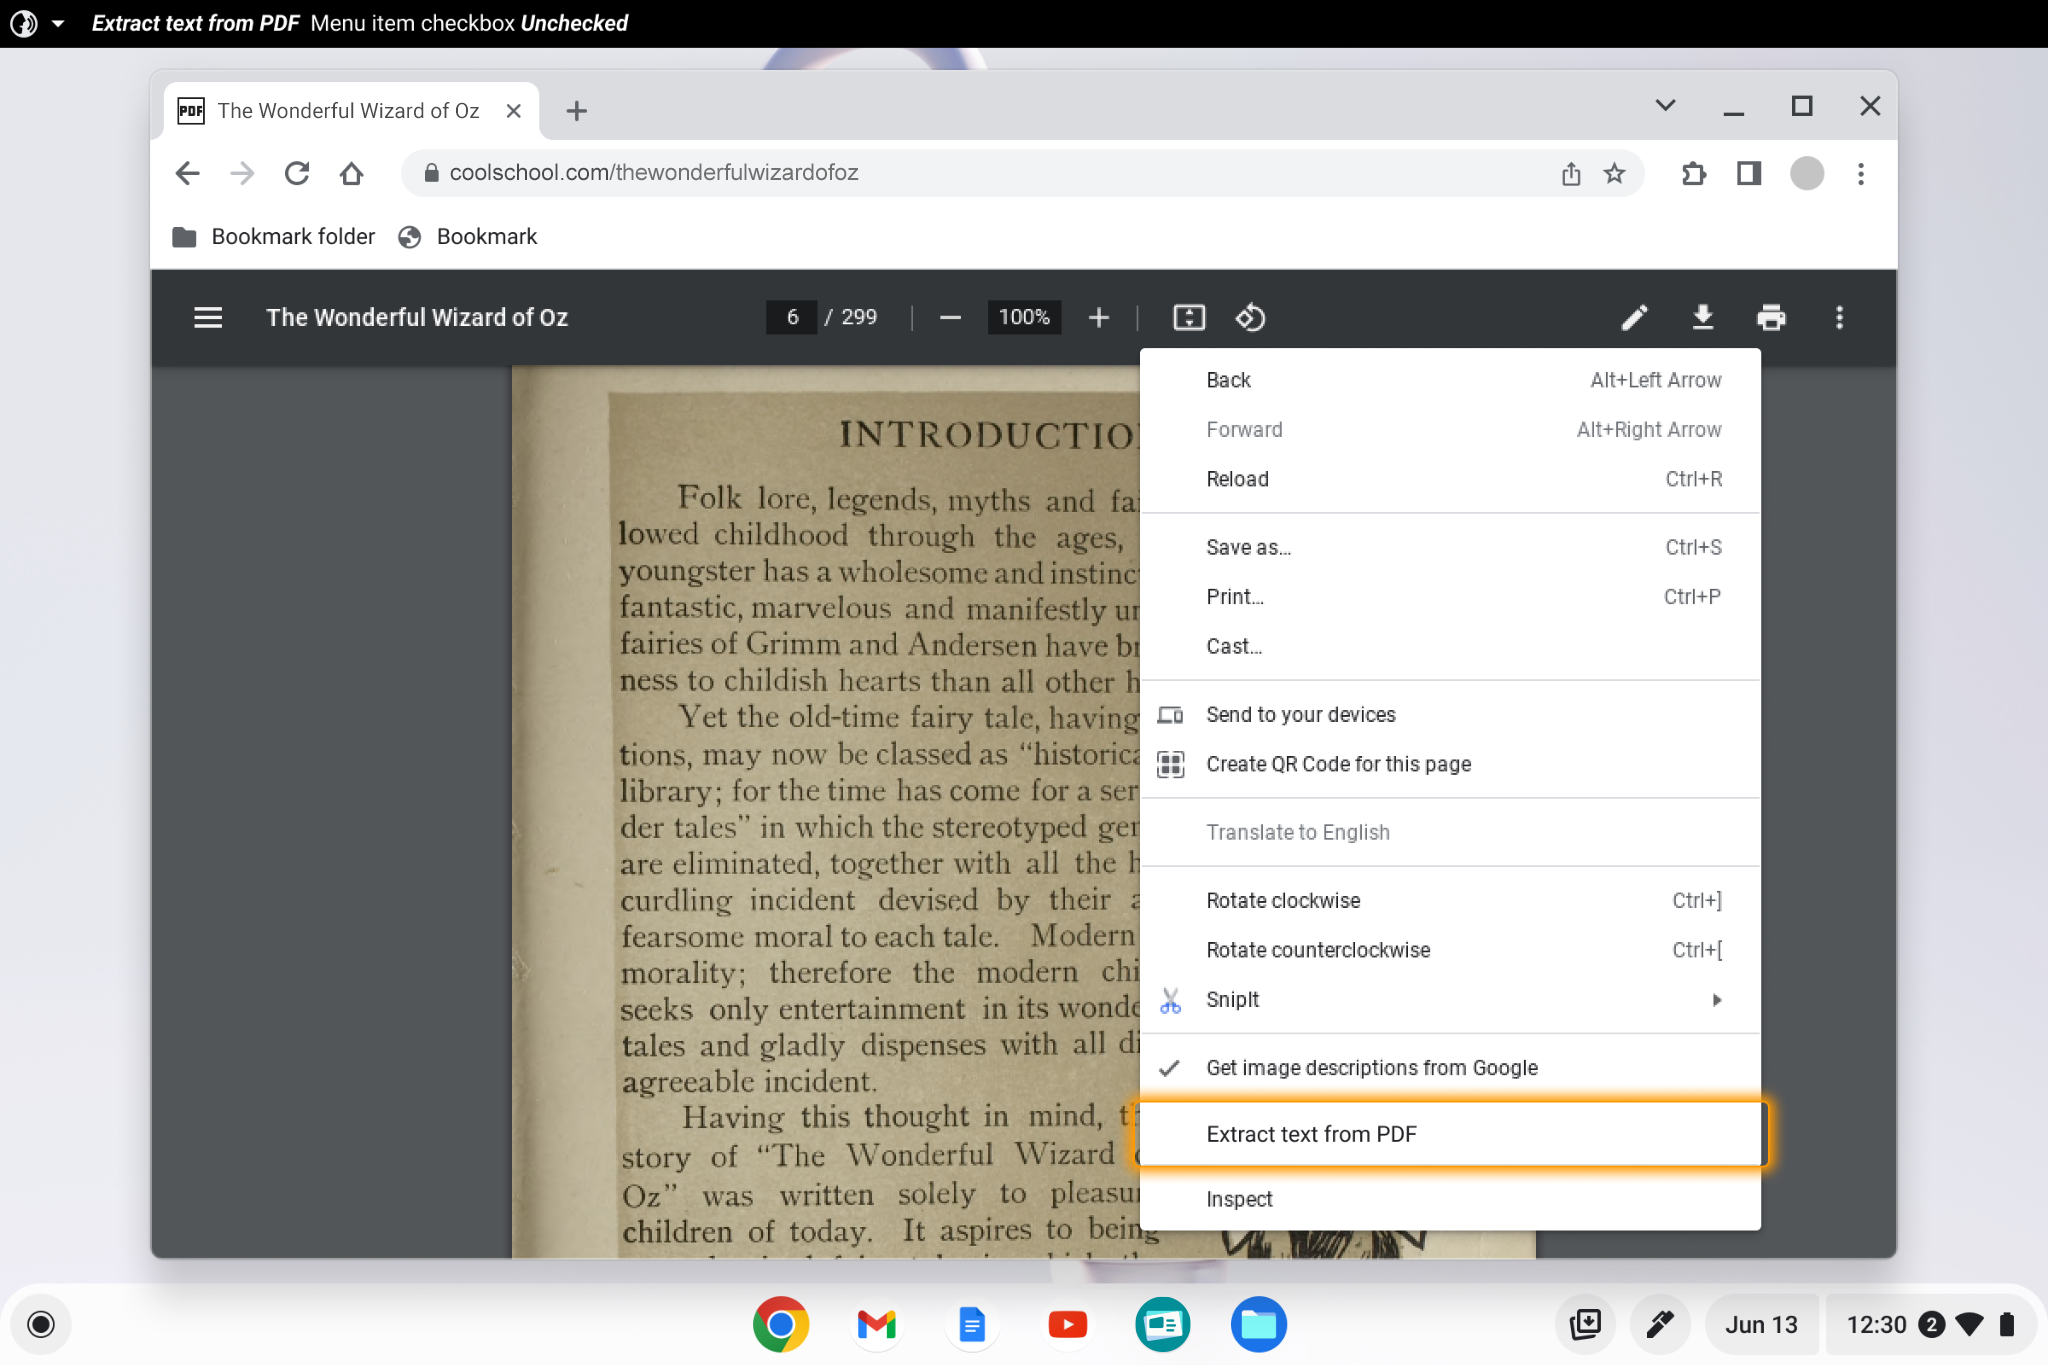
Task: Select the fit-to-page icon
Action: (x=1190, y=317)
